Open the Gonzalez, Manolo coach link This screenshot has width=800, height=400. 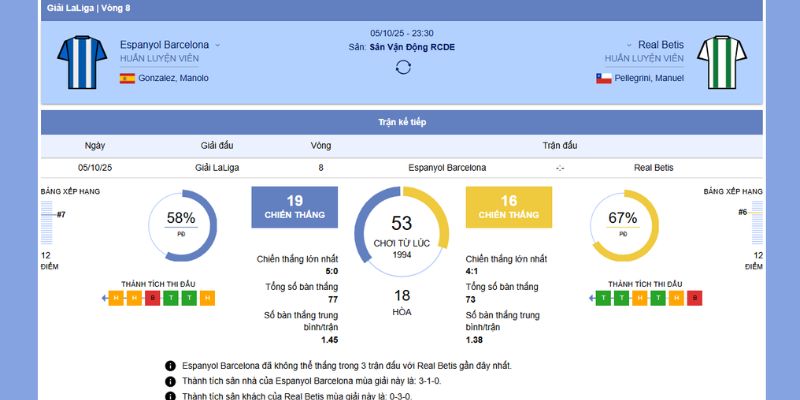pyautogui.click(x=174, y=78)
